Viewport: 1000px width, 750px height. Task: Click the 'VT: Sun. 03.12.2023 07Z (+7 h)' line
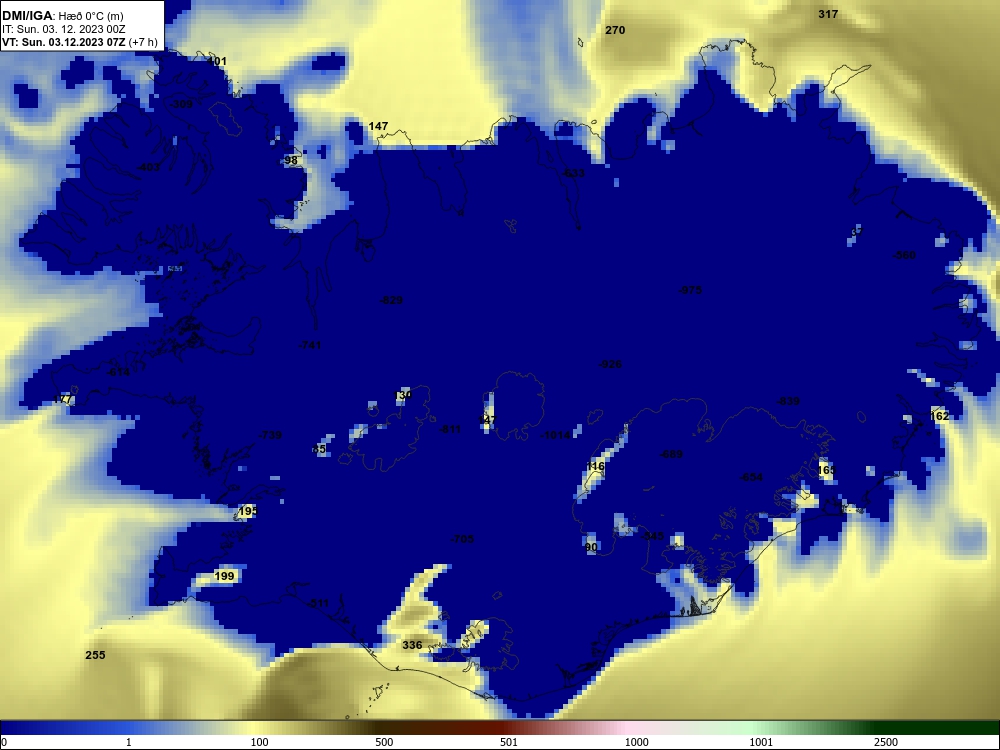(x=79, y=42)
